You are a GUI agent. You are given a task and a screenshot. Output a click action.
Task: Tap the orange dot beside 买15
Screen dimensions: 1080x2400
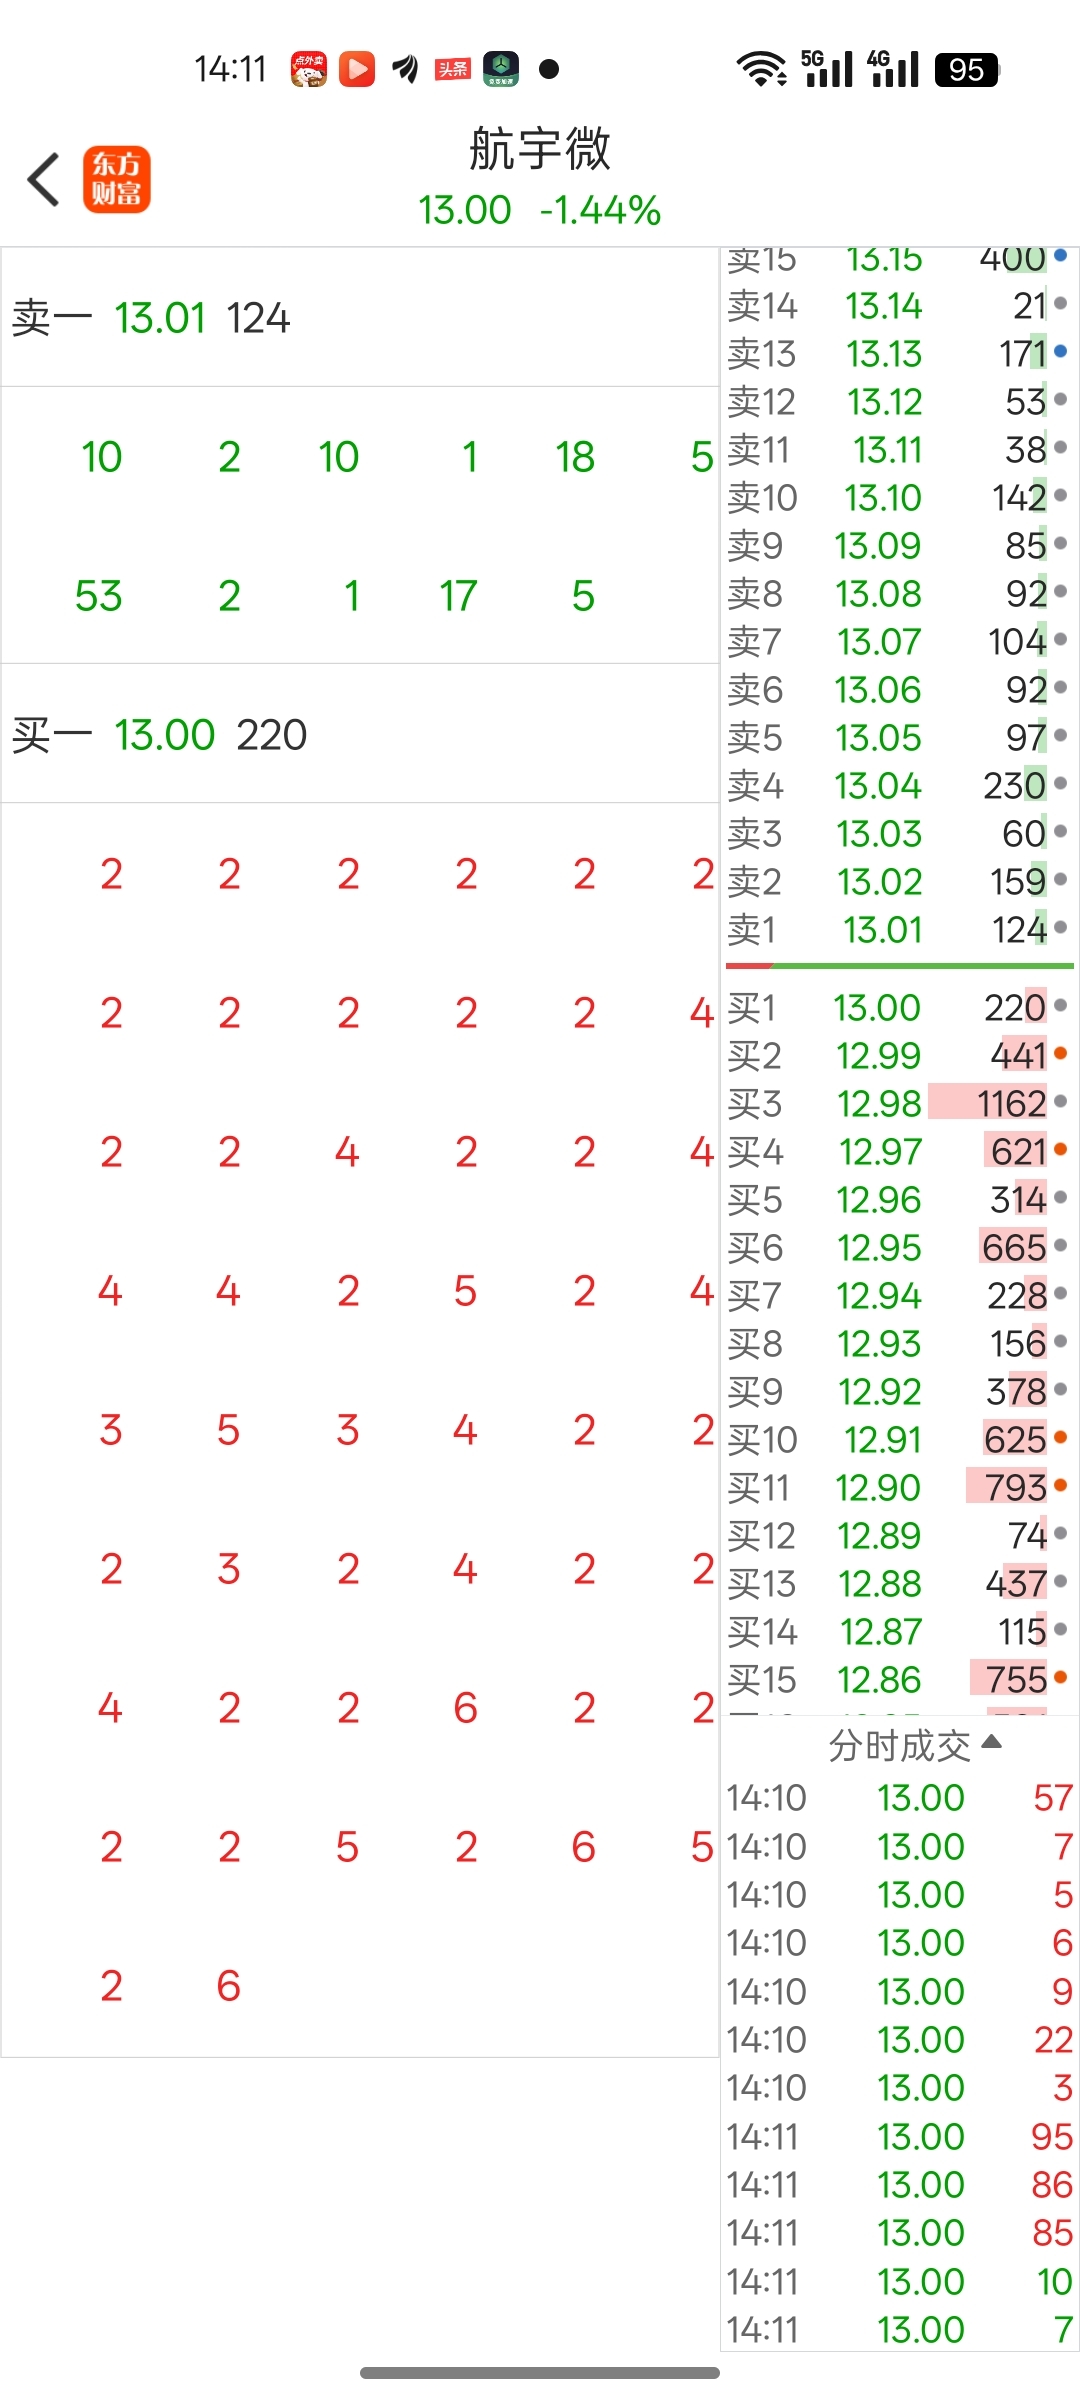(1060, 1677)
